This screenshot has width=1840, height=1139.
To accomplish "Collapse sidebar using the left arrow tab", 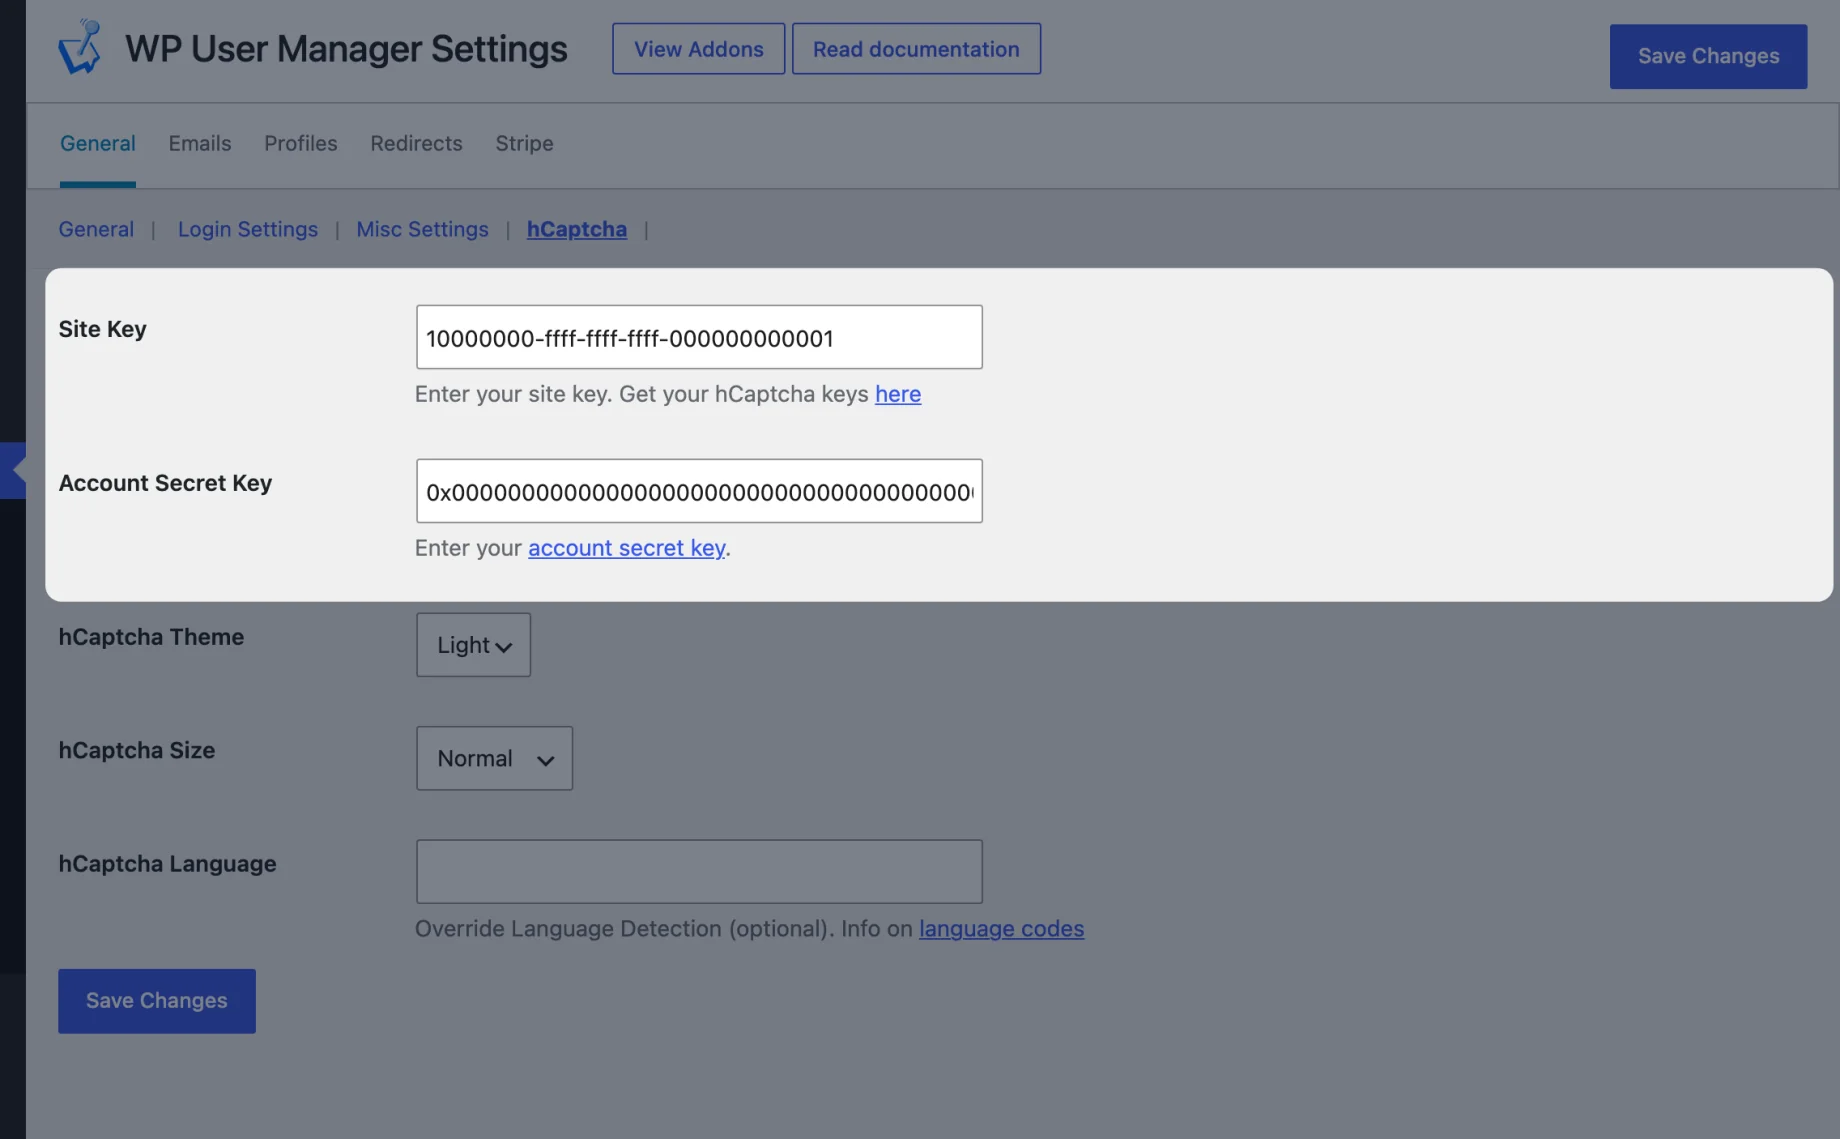I will 13,470.
